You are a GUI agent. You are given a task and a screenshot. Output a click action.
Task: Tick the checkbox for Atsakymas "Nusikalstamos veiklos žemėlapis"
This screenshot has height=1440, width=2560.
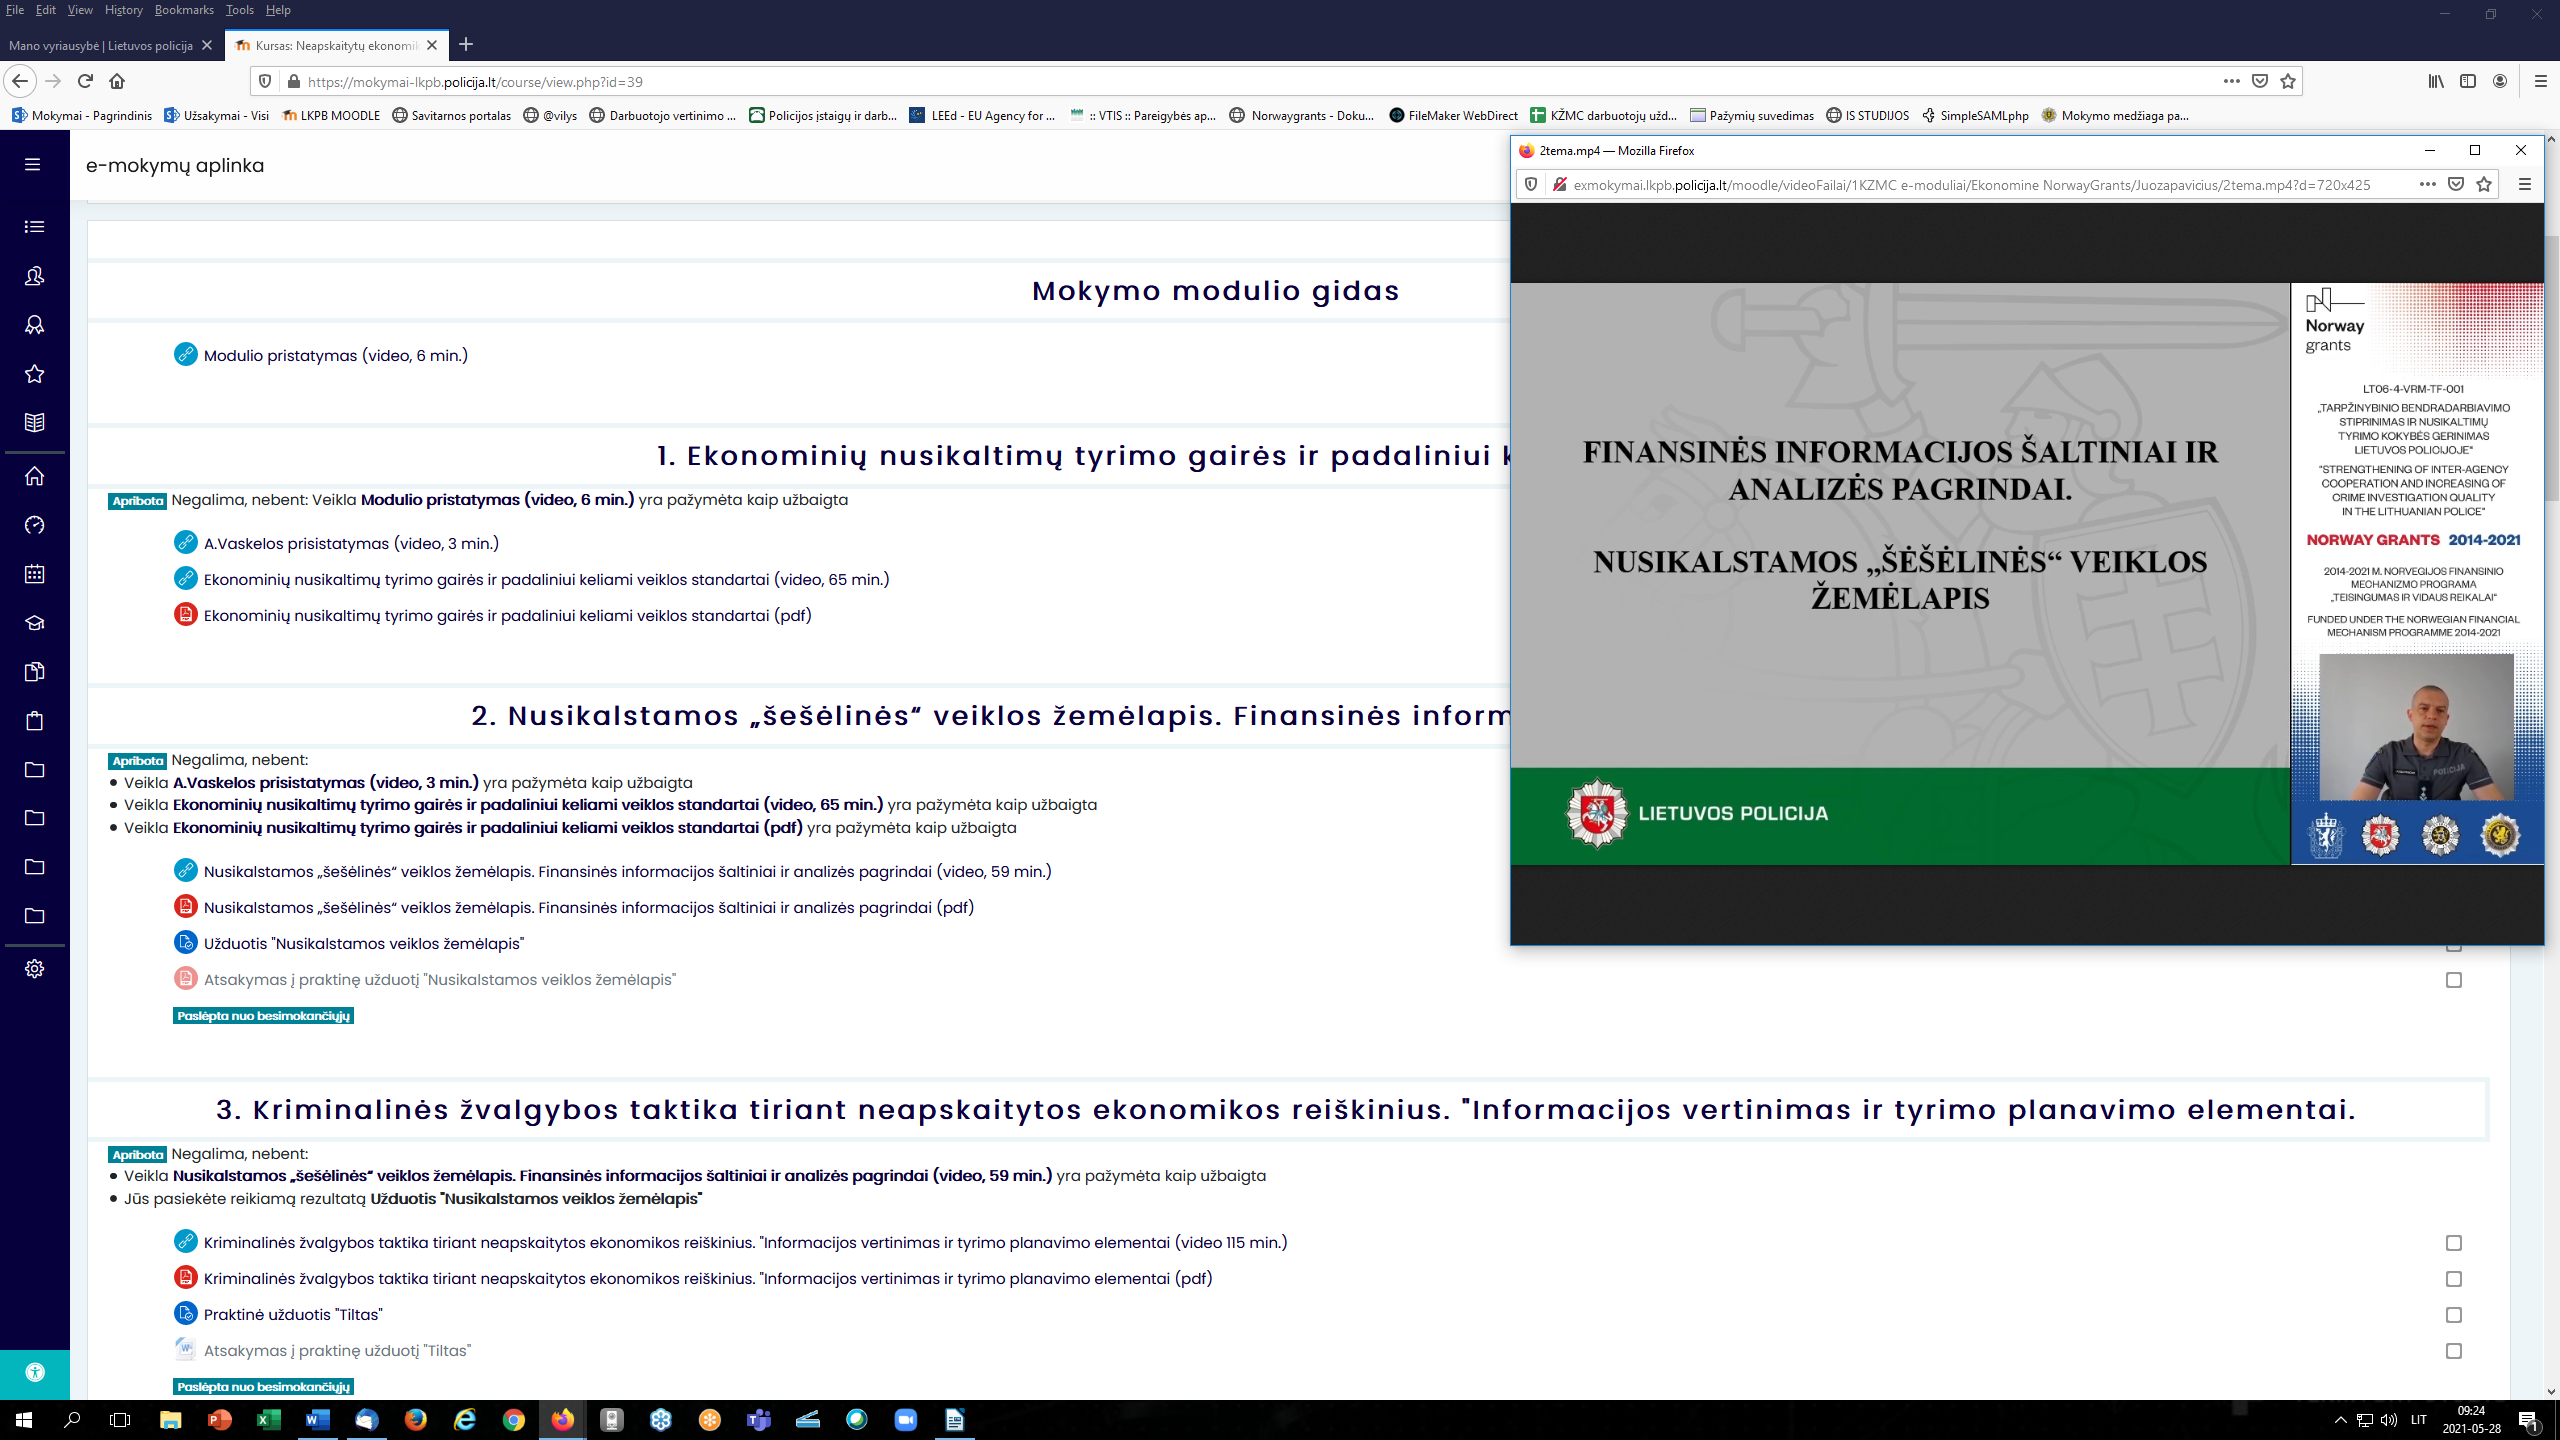click(x=2454, y=980)
